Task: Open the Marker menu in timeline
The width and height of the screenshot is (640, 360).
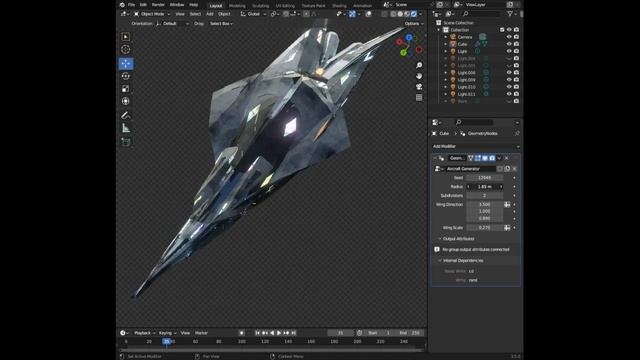Action: (x=201, y=333)
